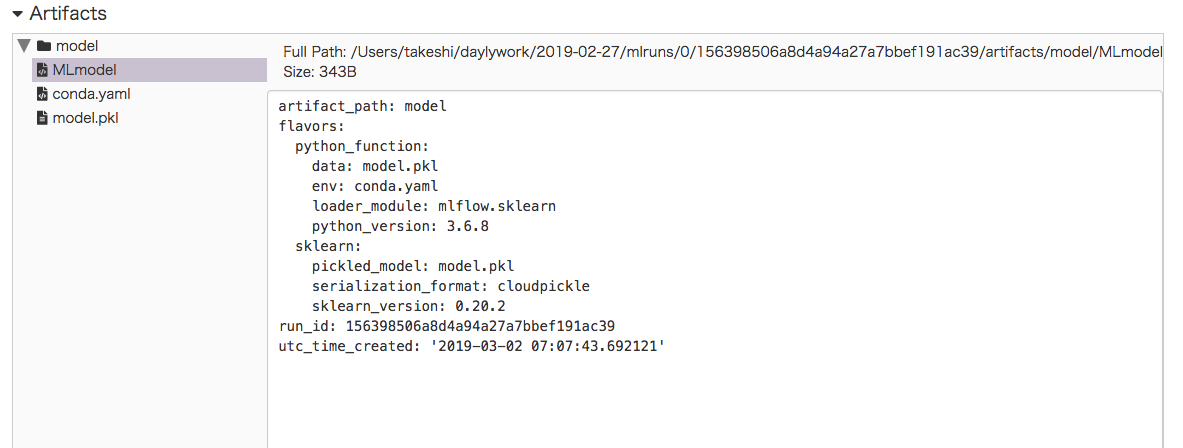Screen dimensions: 1183x448
Task: Select the model folder name
Action: (77, 46)
